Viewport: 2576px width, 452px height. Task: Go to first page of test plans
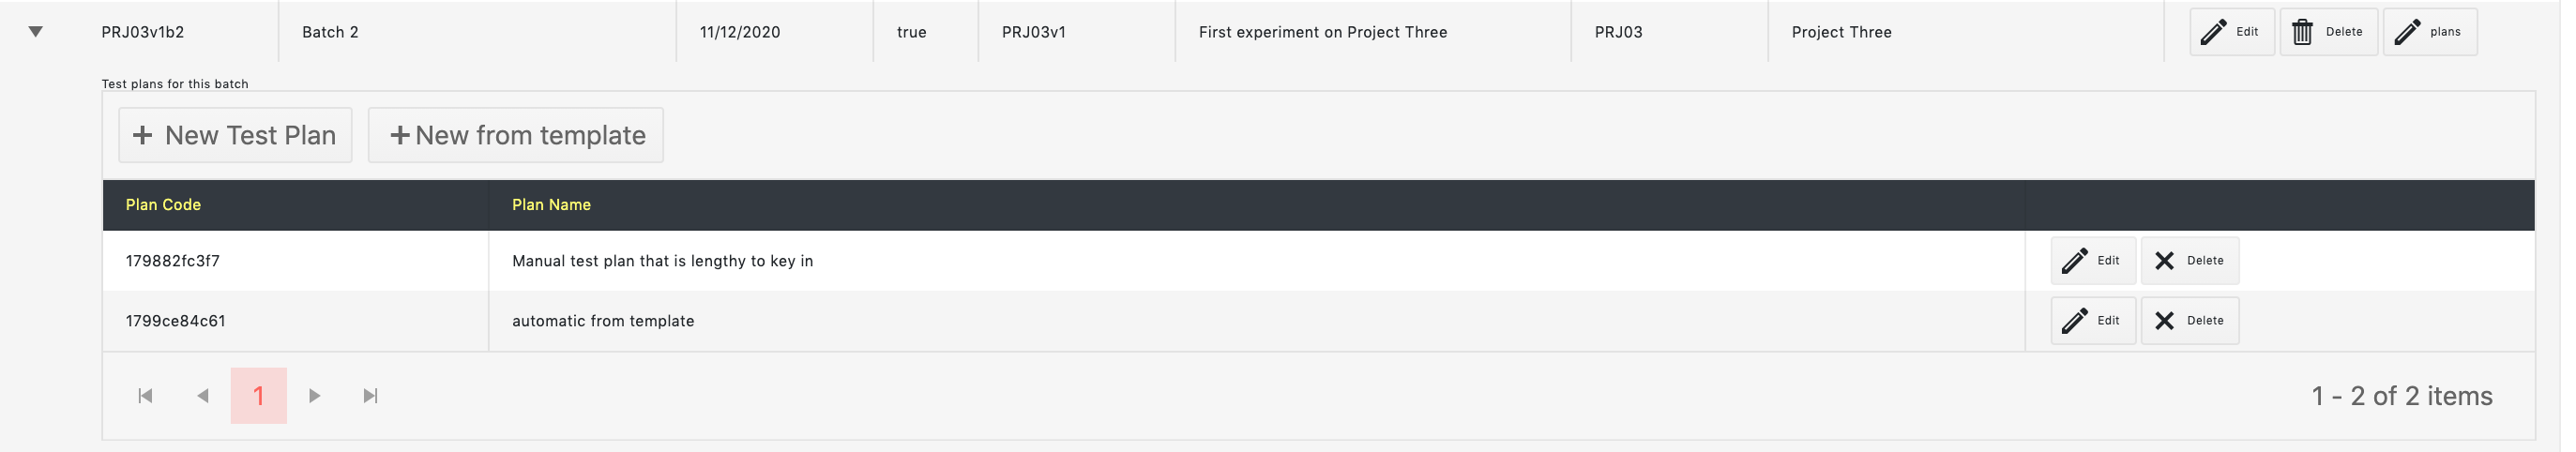[146, 396]
